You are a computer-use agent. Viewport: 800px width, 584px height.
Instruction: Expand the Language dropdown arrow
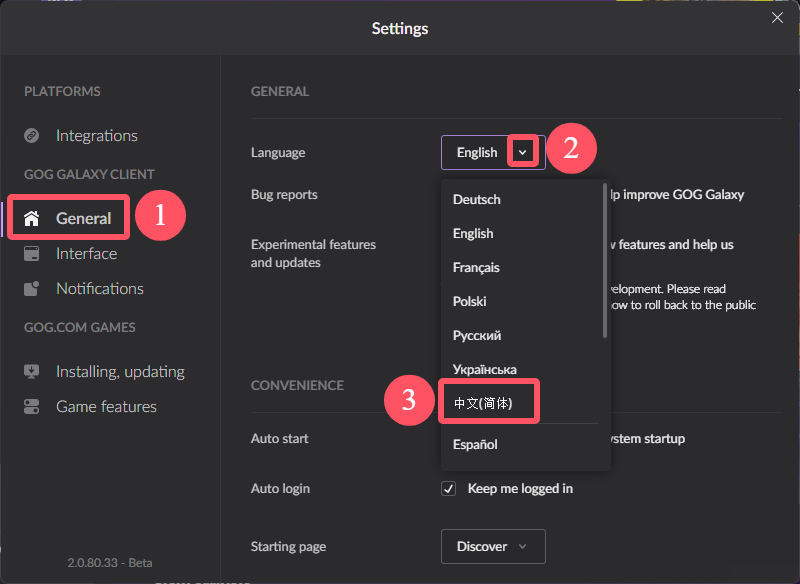click(x=522, y=152)
